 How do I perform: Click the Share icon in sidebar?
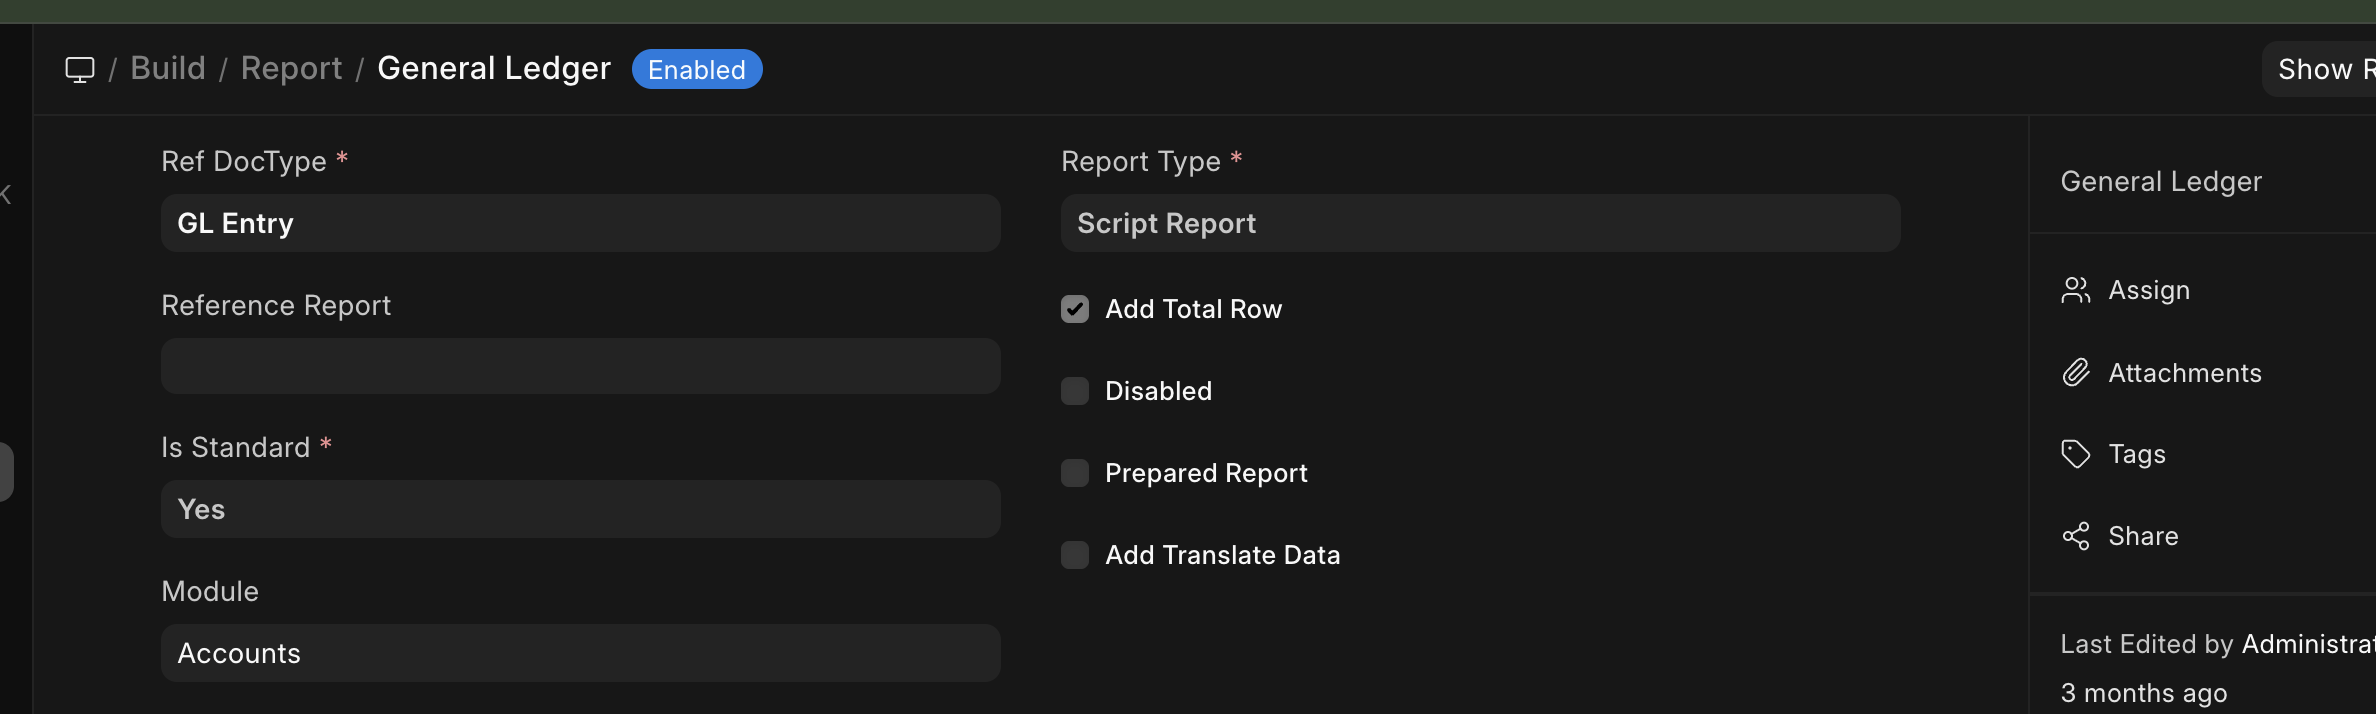2076,536
